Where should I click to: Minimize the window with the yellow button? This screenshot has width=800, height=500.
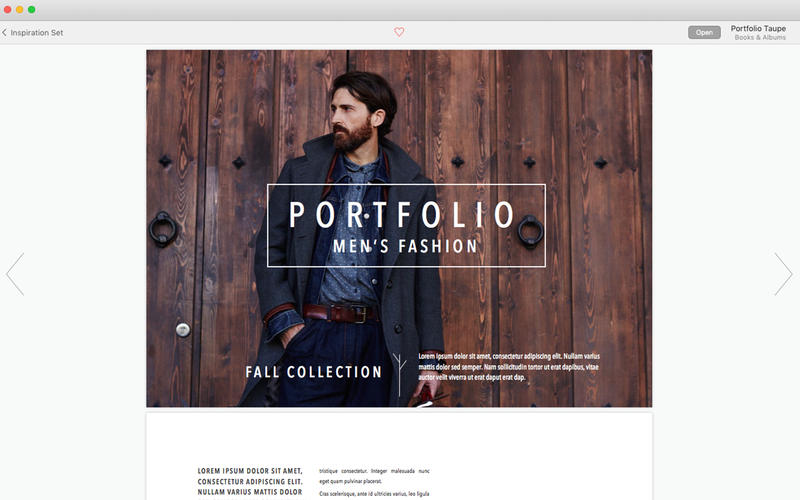[x=19, y=10]
